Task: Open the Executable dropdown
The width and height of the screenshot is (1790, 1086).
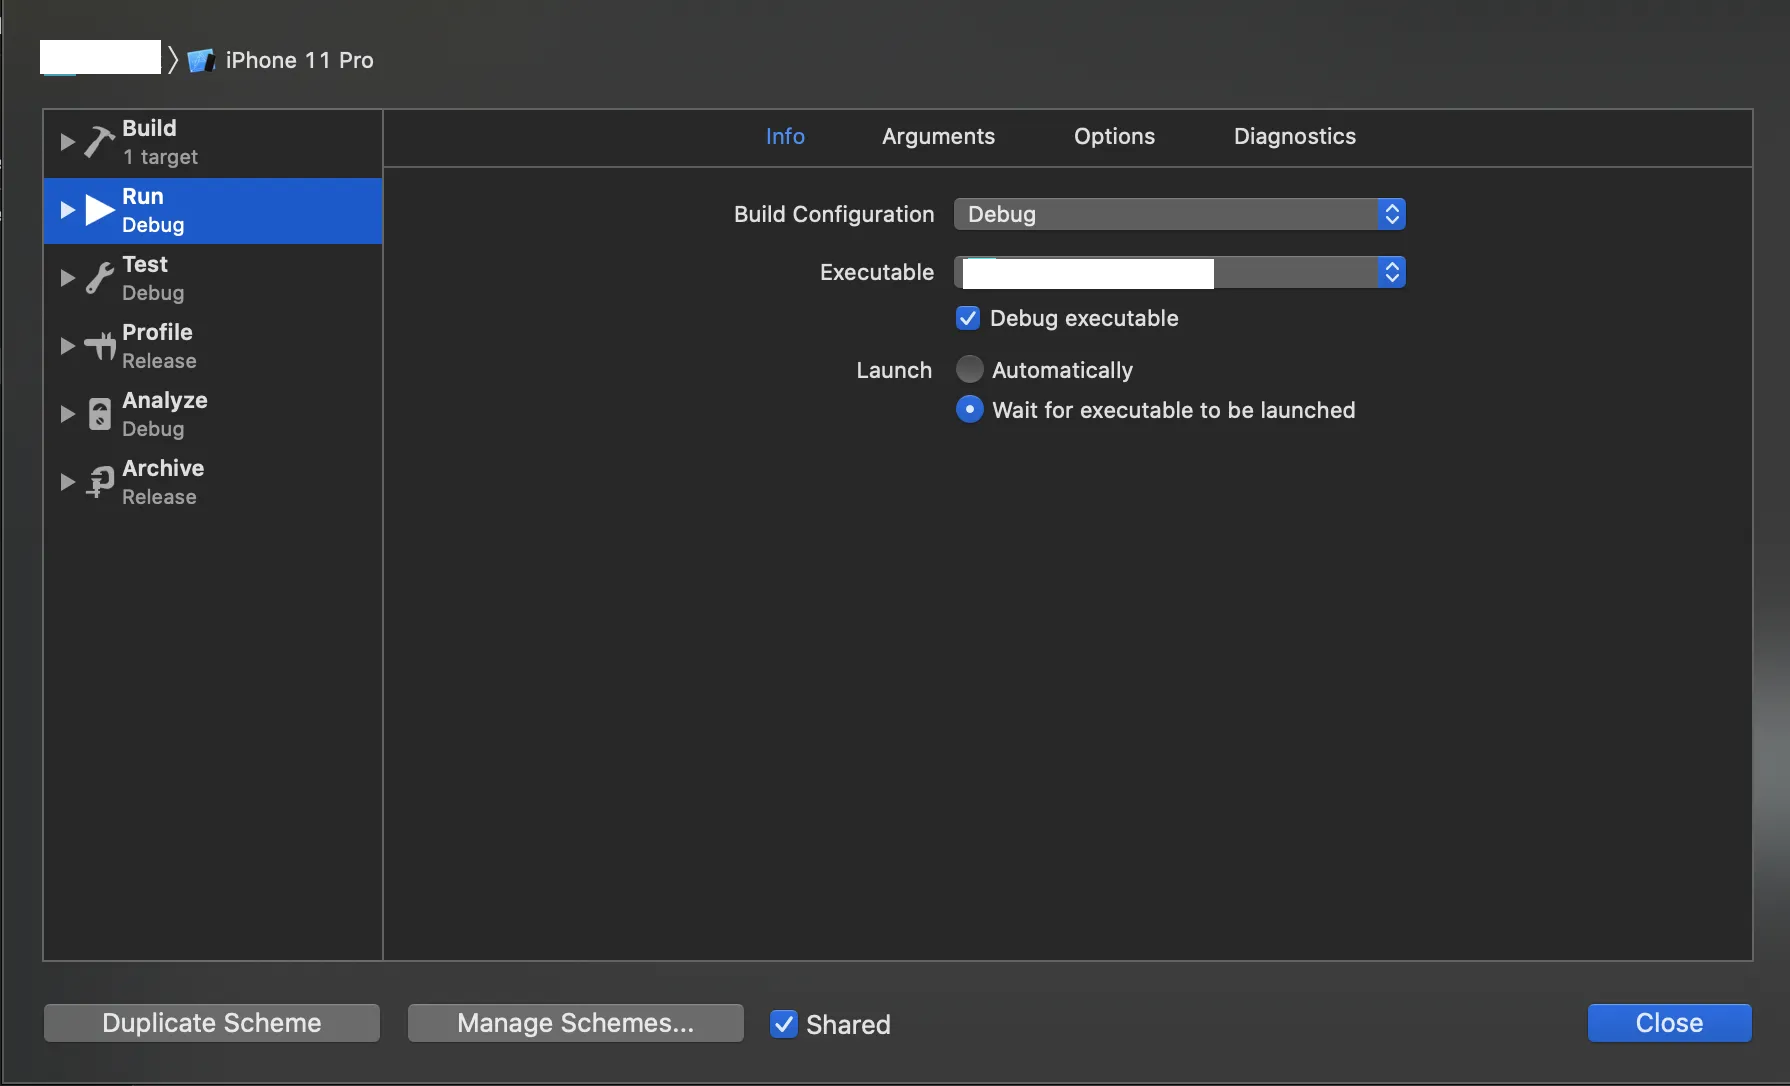Action: point(1179,272)
